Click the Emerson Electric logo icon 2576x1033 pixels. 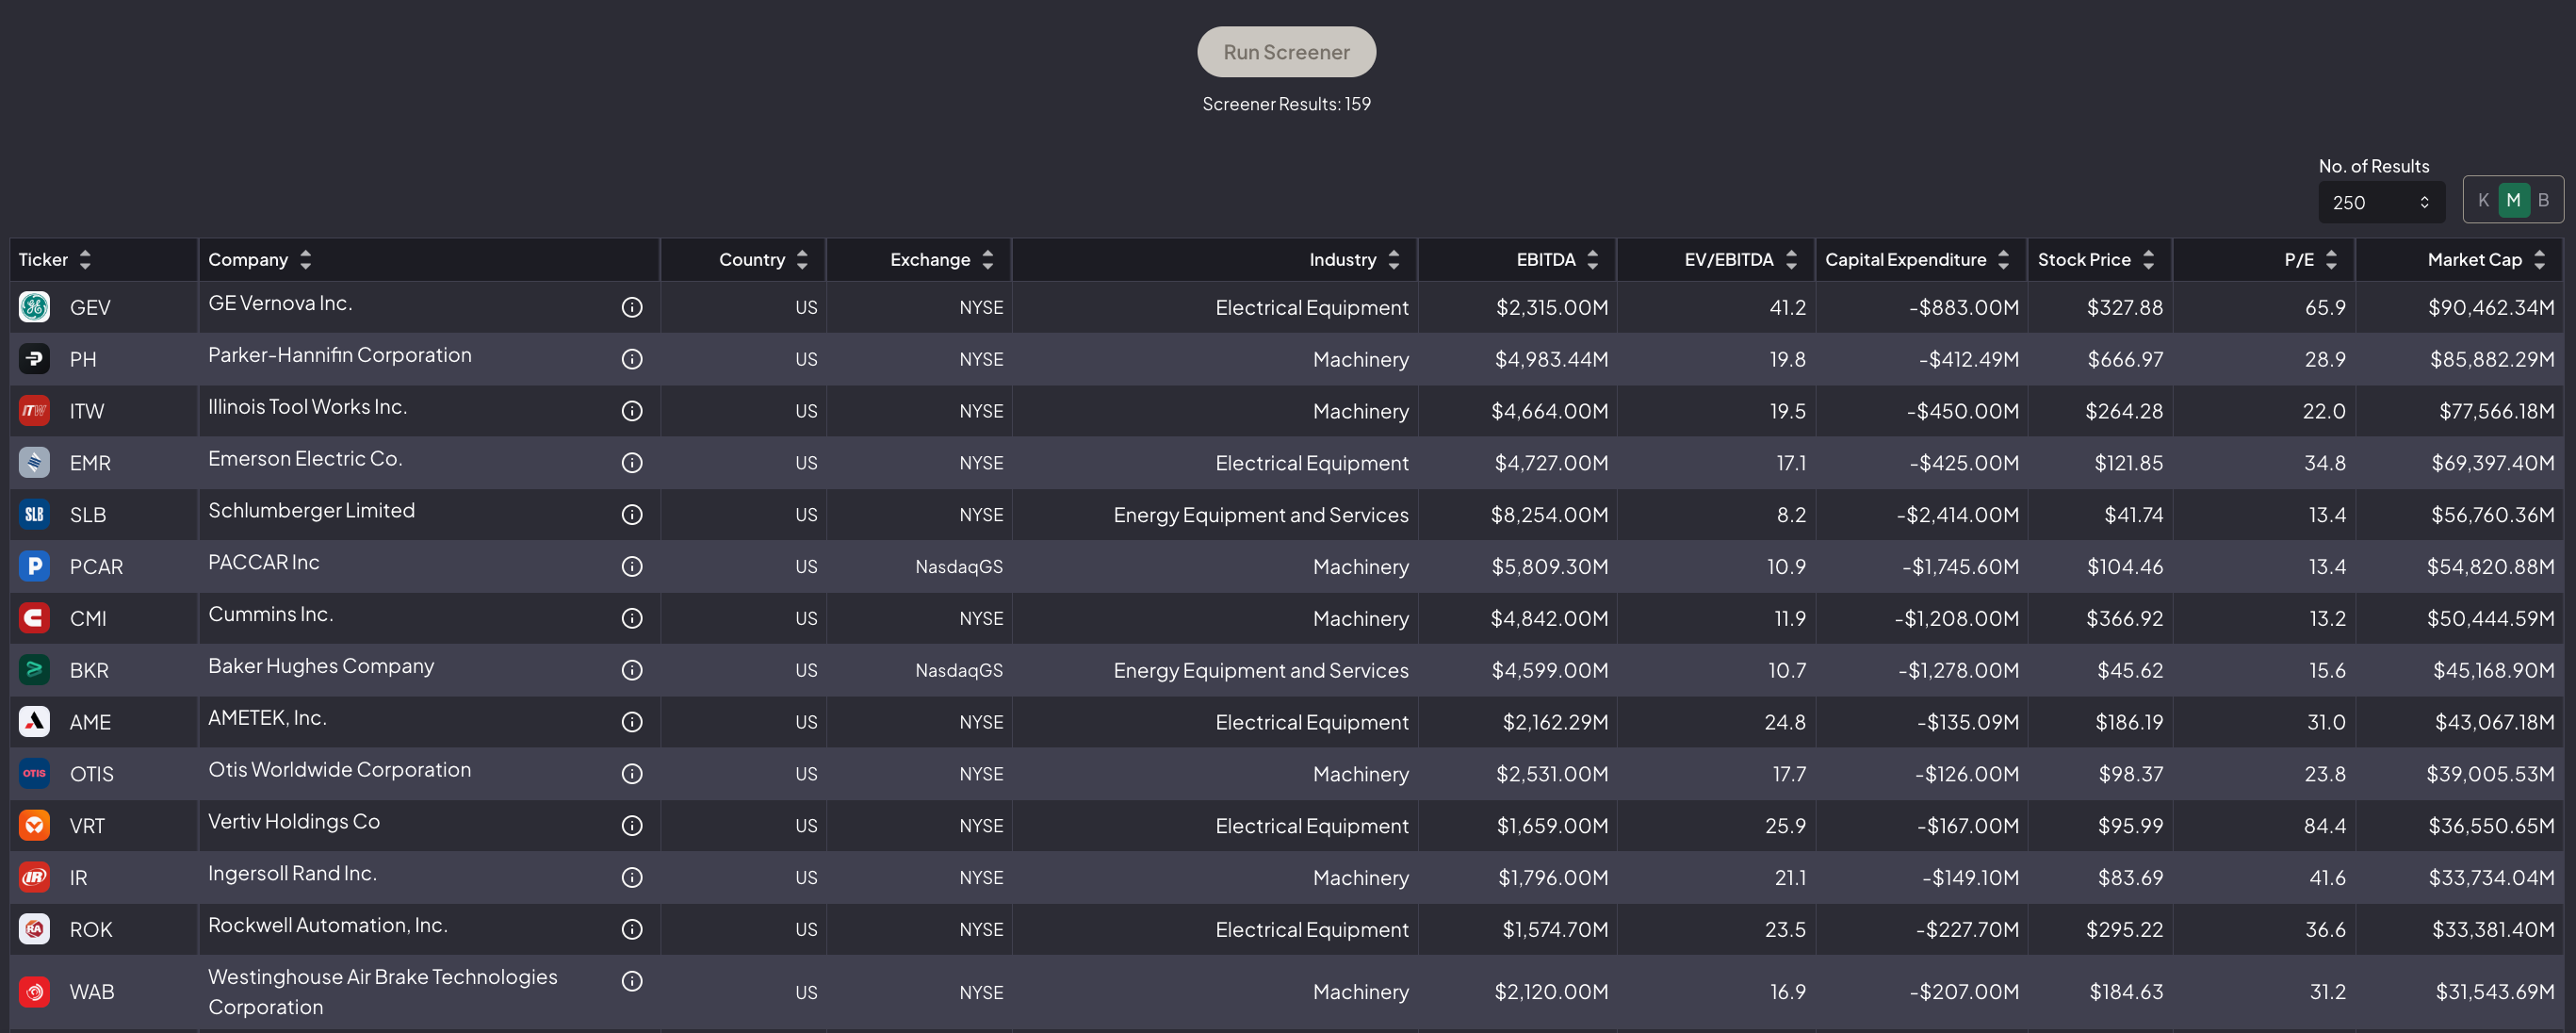click(34, 463)
